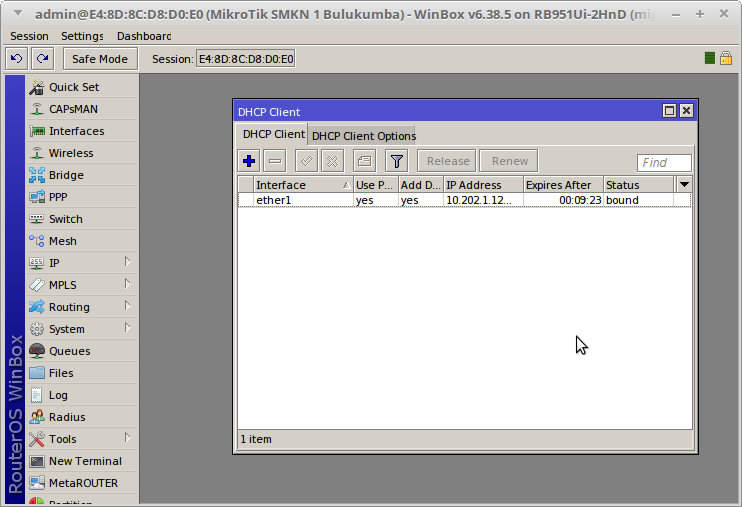Screen dimensions: 742x507
Task: Close the DHCP Client window
Action: click(x=686, y=111)
